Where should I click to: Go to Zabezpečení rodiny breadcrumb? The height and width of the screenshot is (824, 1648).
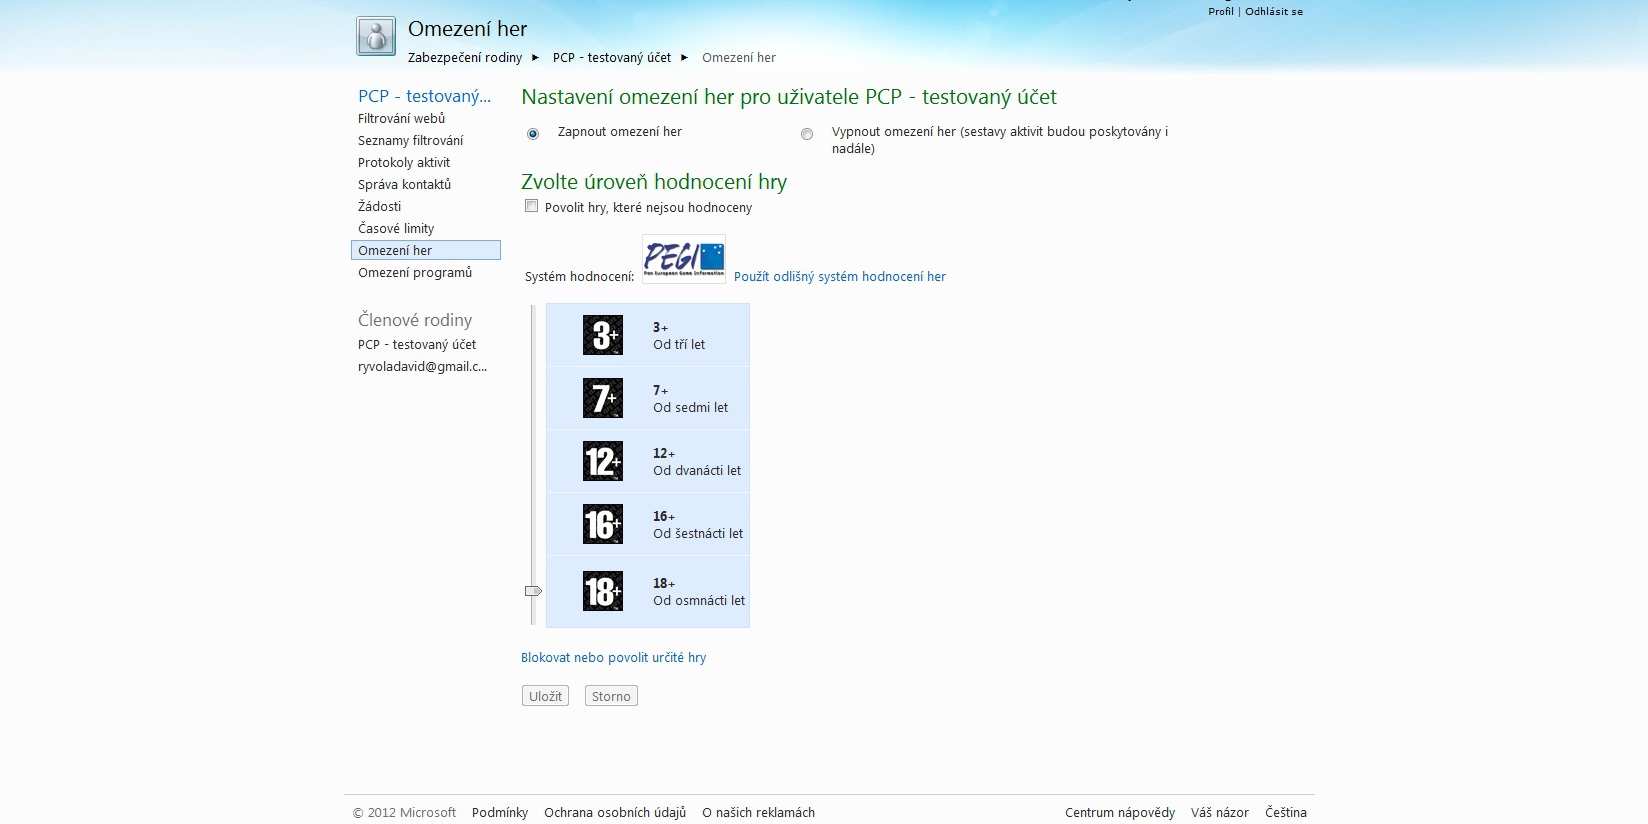tap(465, 57)
